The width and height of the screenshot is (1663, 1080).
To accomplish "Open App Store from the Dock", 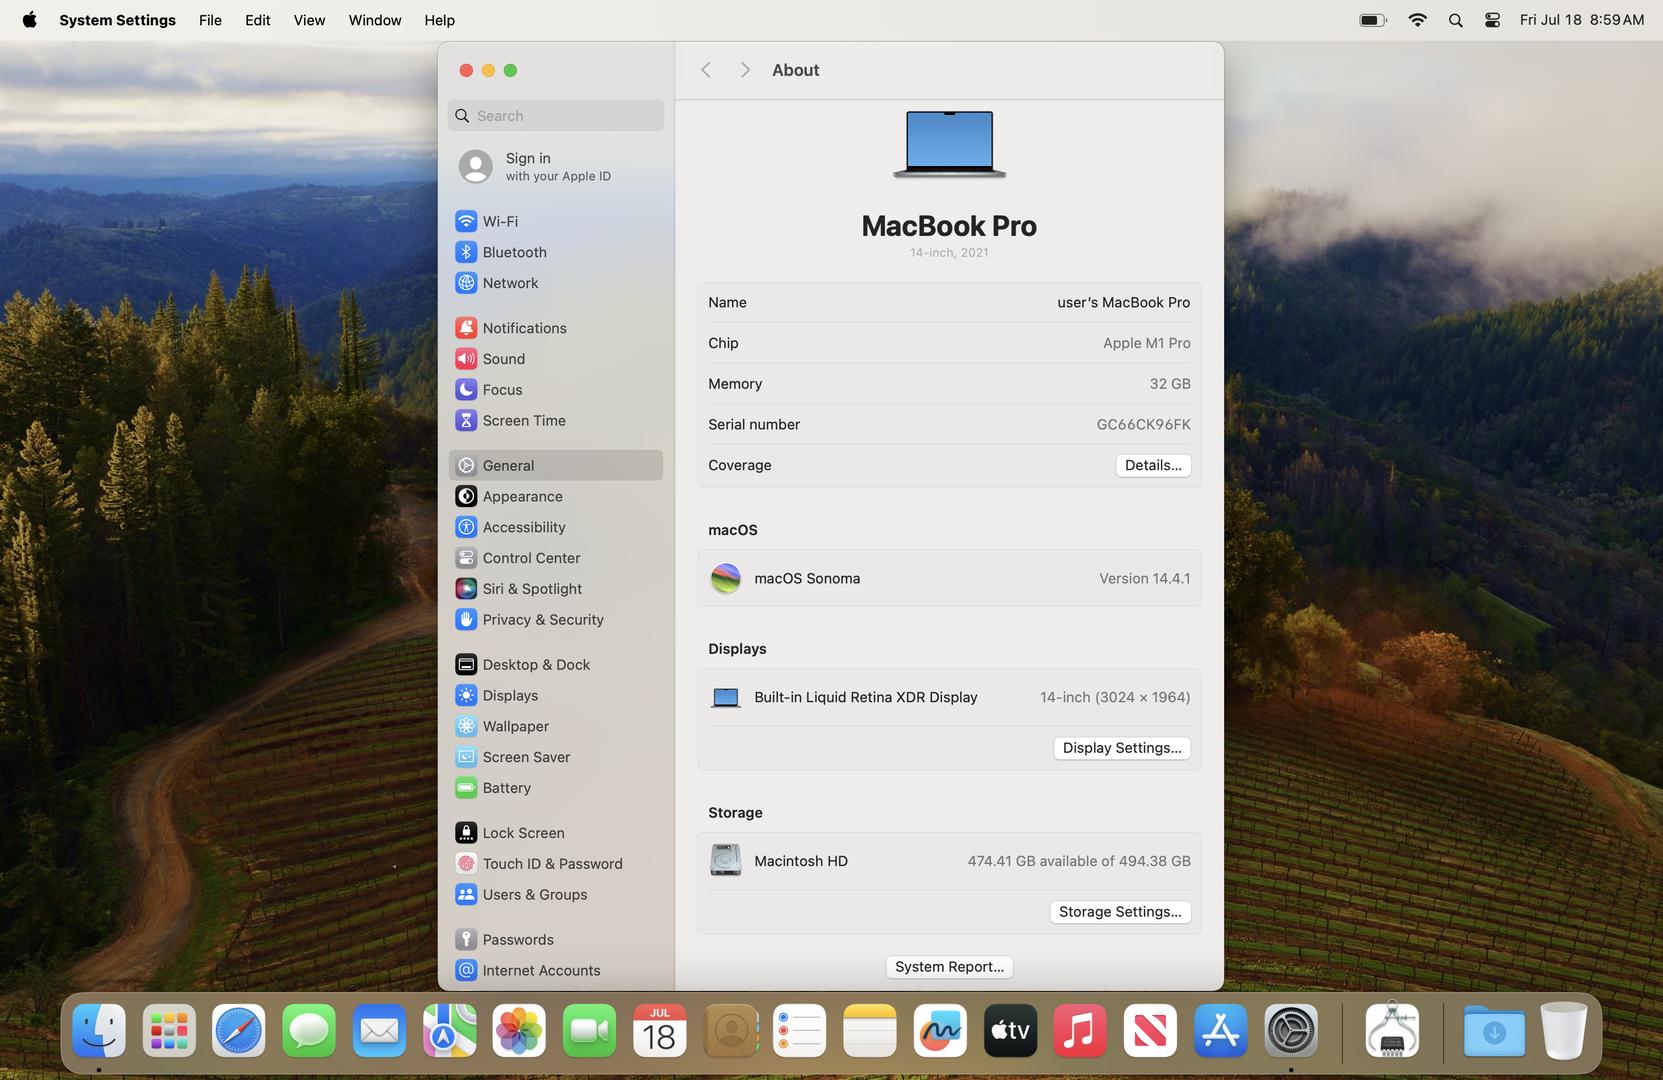I will (1220, 1031).
